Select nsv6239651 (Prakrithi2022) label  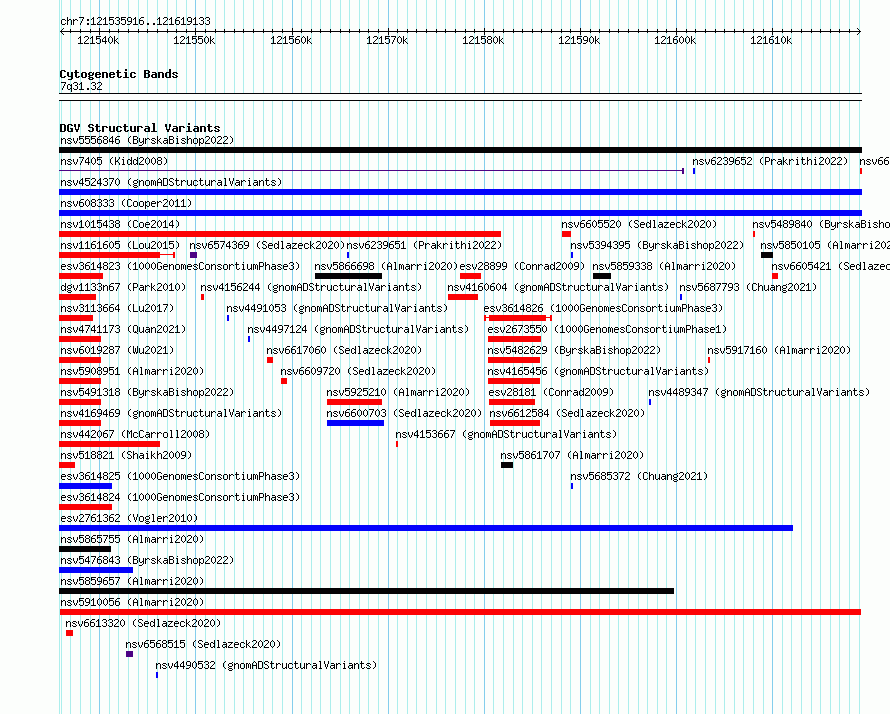[x=425, y=245]
